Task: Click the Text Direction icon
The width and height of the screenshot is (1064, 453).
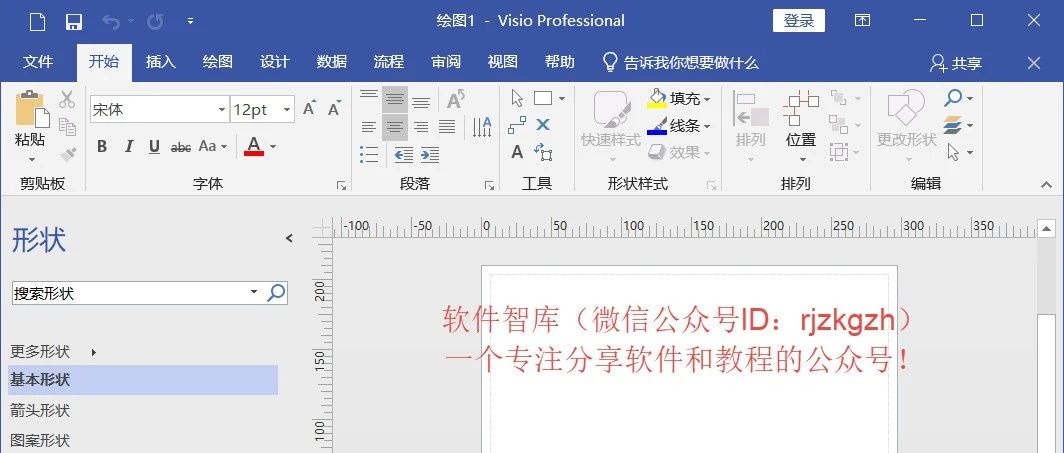Action: (x=482, y=127)
